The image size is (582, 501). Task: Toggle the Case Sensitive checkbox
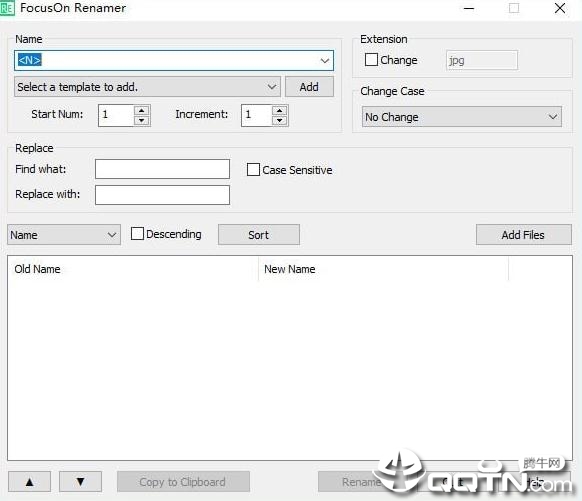[x=253, y=170]
